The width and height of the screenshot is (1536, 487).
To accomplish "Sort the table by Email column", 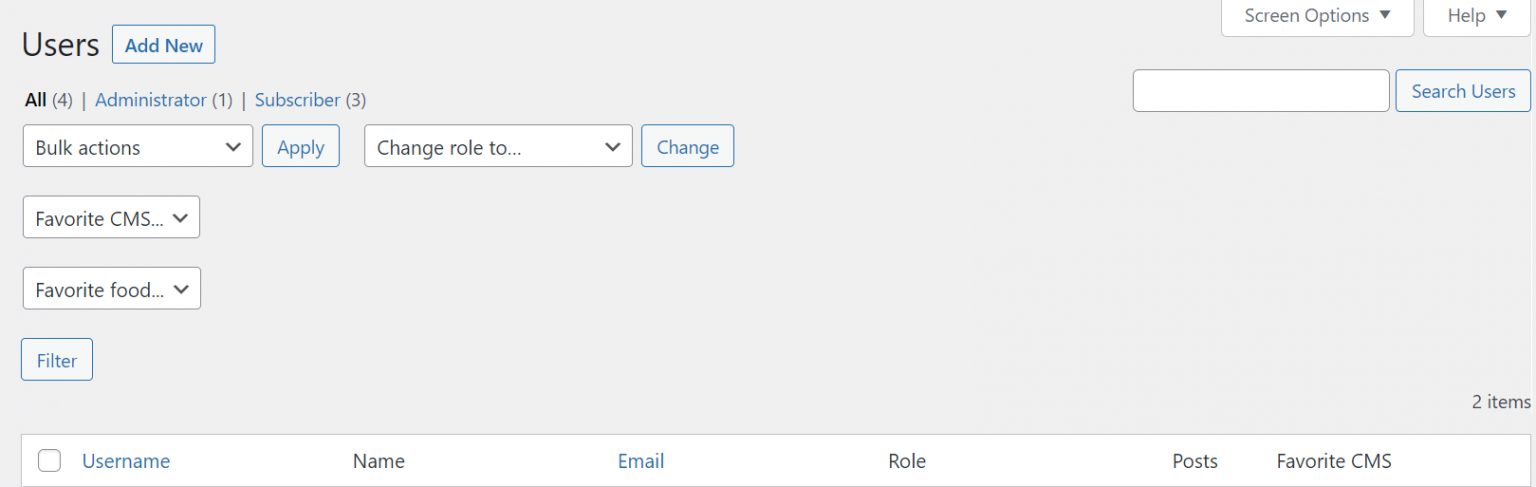I will tap(641, 461).
